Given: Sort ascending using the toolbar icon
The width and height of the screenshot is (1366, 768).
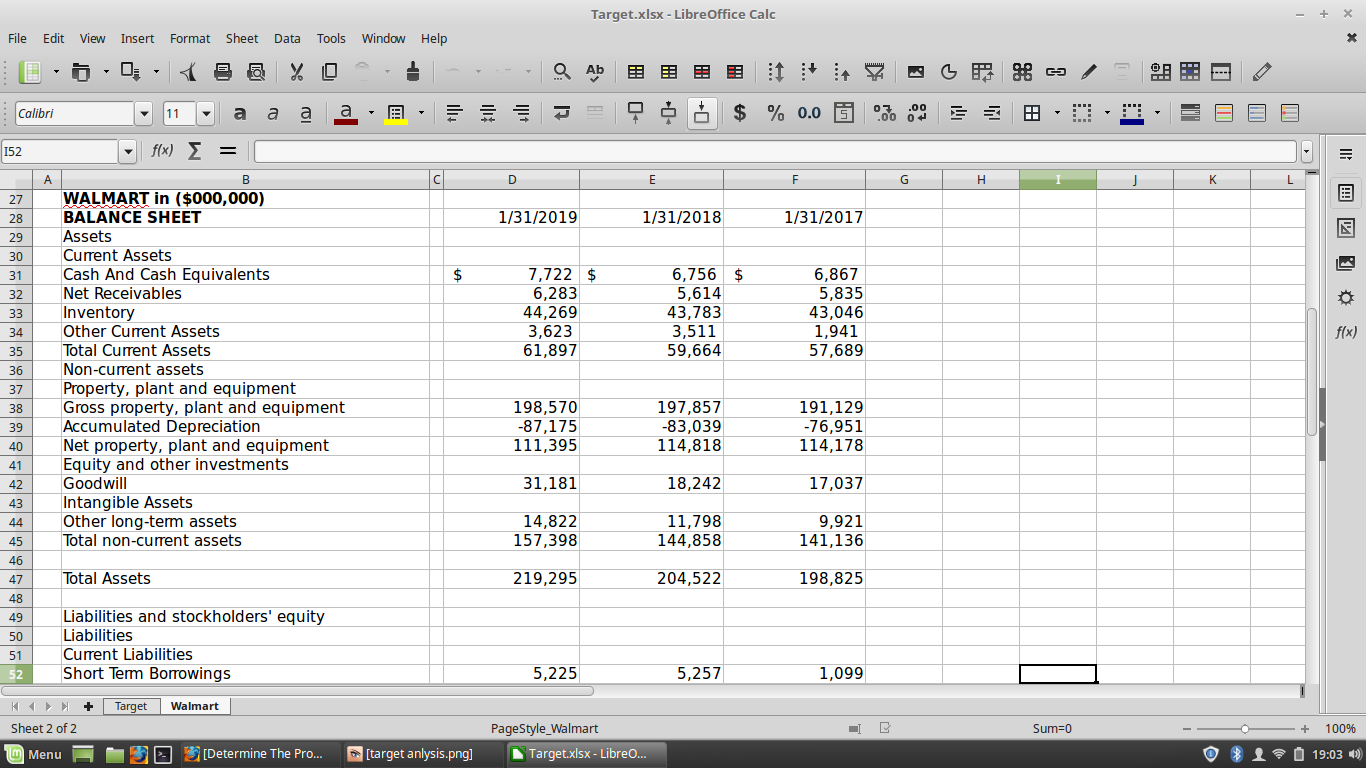Looking at the screenshot, I should click(x=809, y=72).
